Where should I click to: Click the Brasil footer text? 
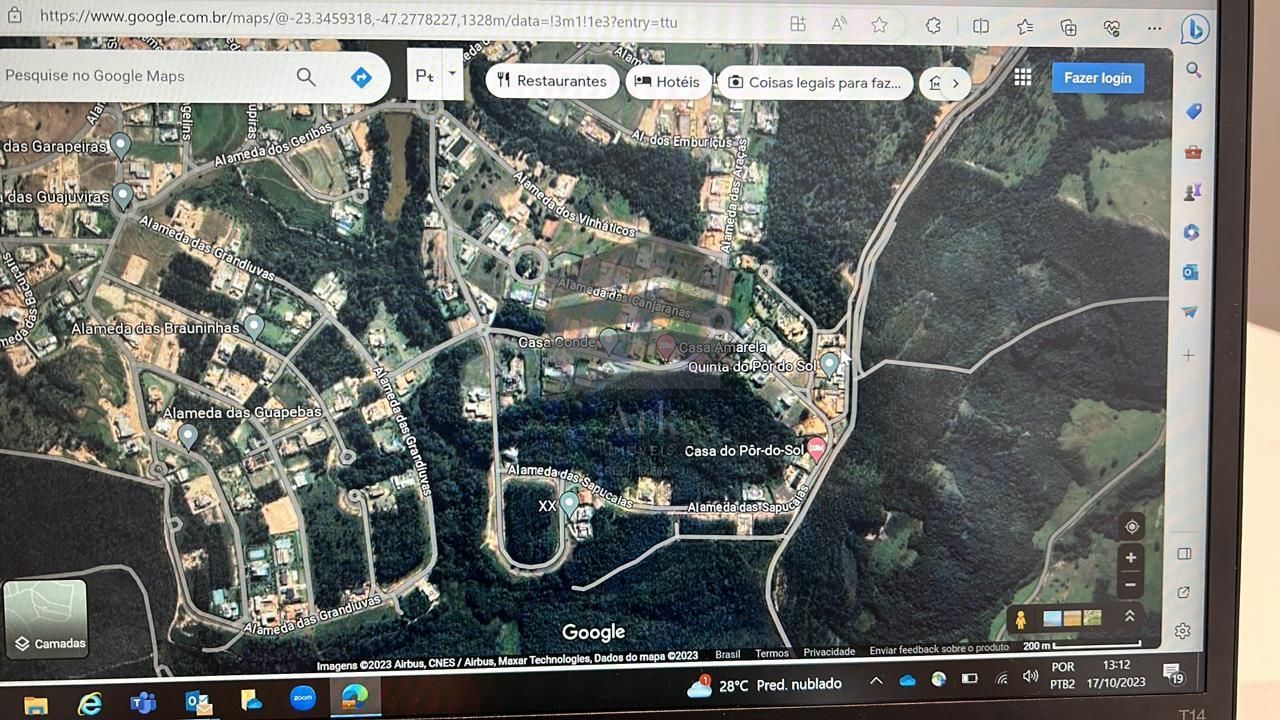(728, 655)
